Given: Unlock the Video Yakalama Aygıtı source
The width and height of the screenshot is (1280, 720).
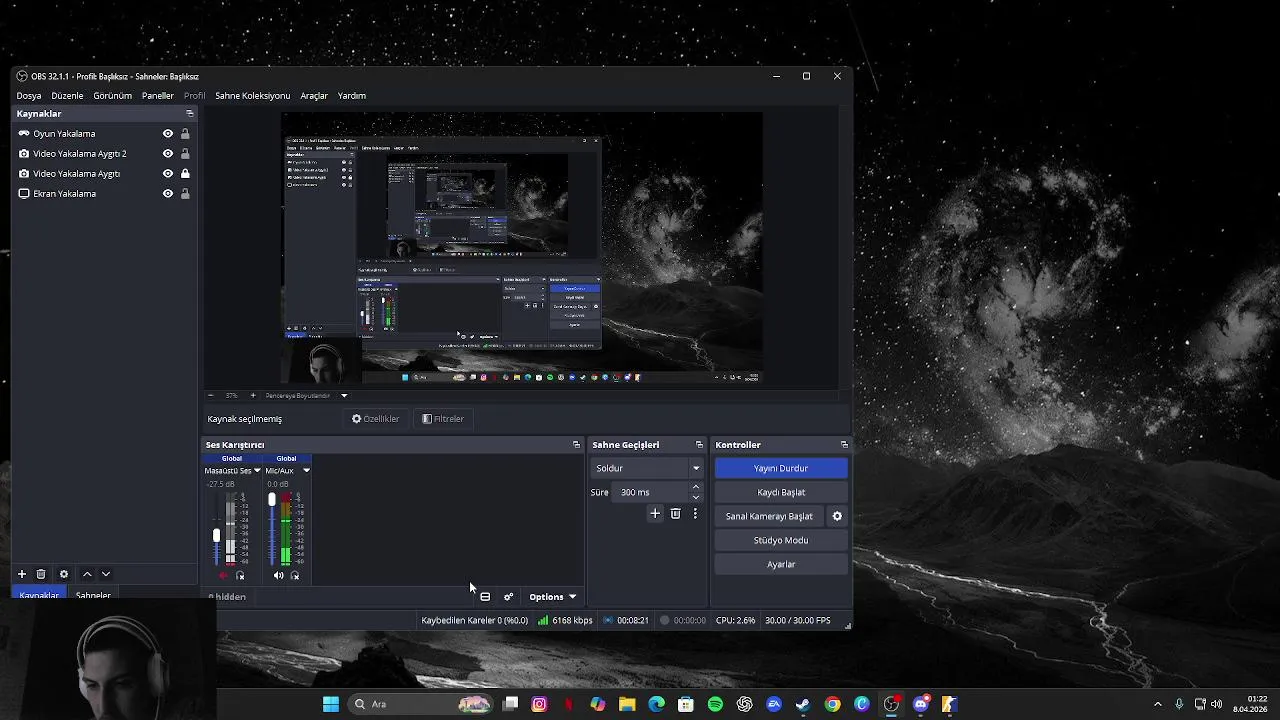Looking at the screenshot, I should point(185,174).
